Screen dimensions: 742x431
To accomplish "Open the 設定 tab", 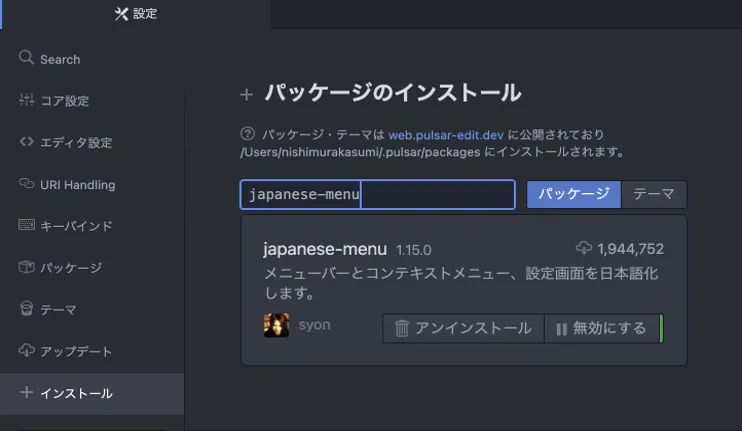I will [x=136, y=14].
